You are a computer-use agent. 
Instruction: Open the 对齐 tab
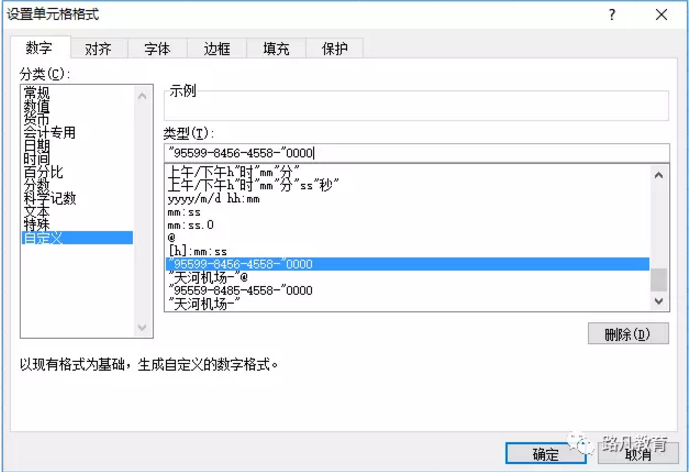[98, 48]
